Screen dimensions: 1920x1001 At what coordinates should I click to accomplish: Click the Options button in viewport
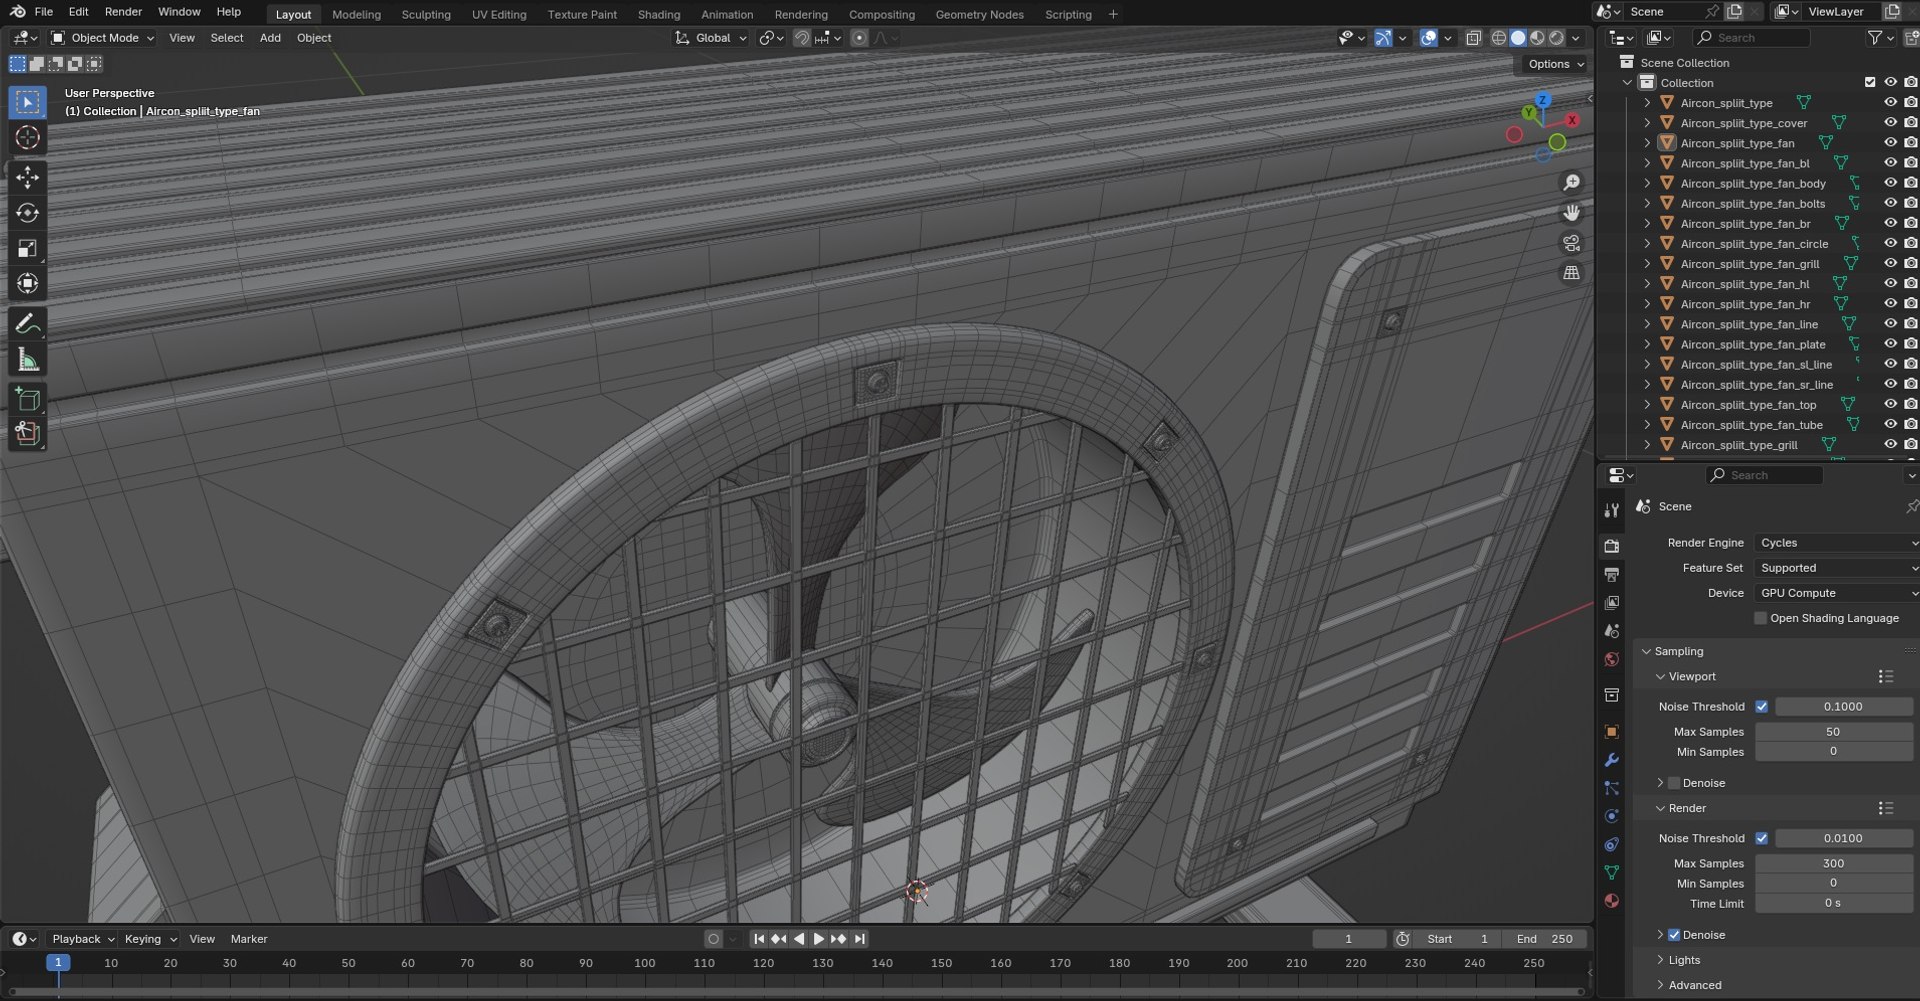click(1555, 64)
